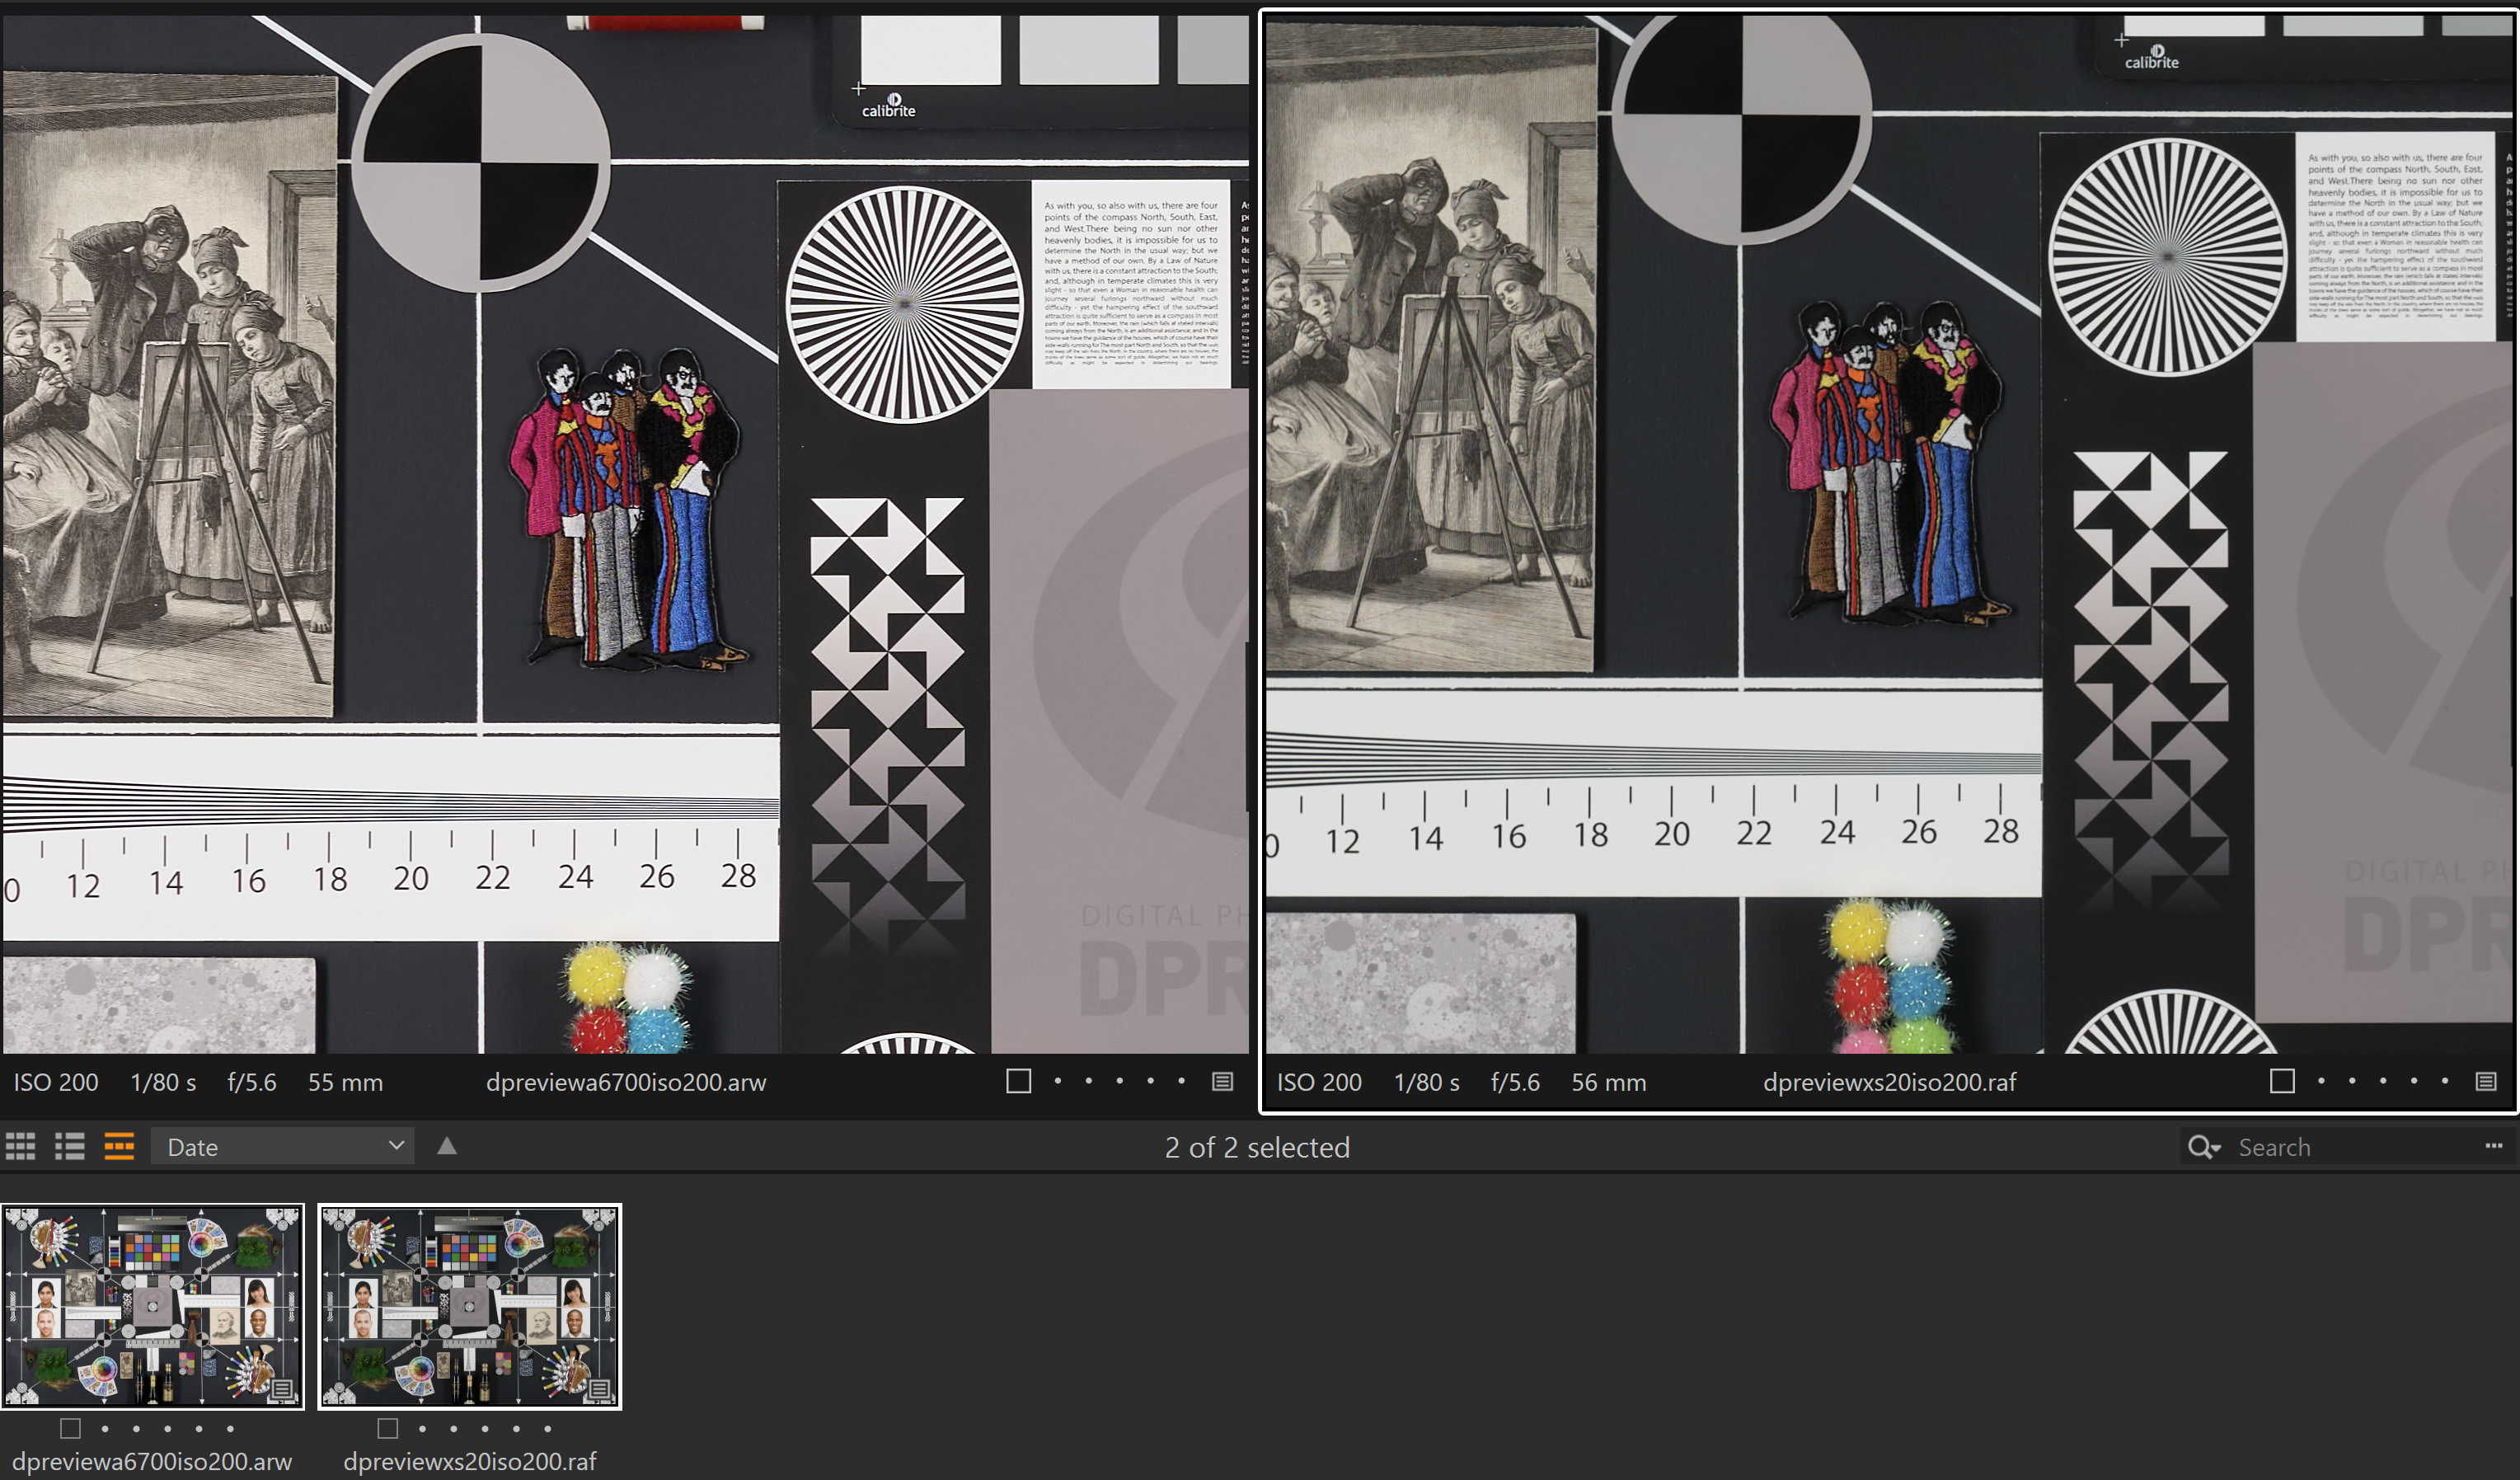Give a6700 viewer image one-star rating
This screenshot has width=2520, height=1480.
tap(1057, 1081)
